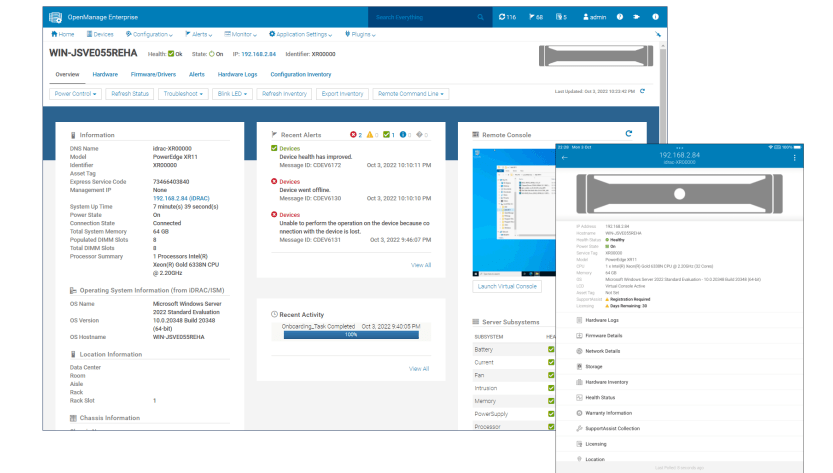833x473 pixels.
Task: Open the admin user menu
Action: (x=594, y=17)
